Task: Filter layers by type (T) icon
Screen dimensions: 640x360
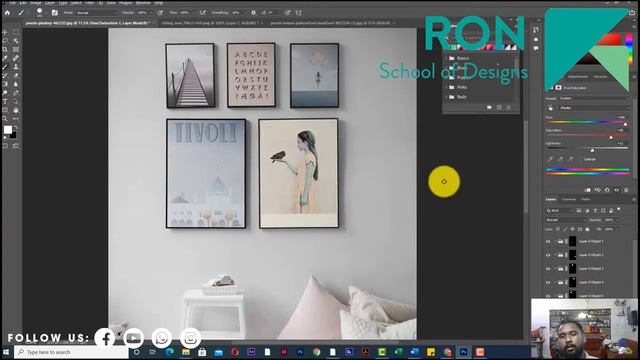Action: [x=595, y=211]
